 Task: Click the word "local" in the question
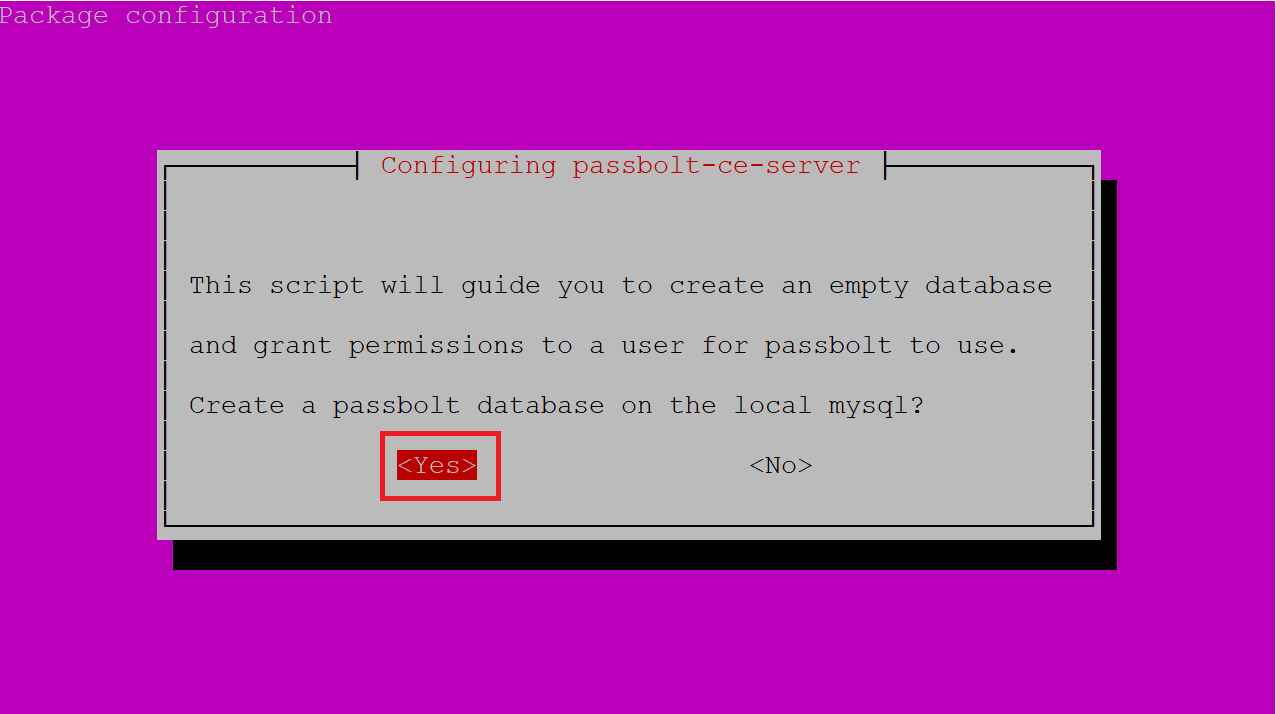tap(772, 405)
